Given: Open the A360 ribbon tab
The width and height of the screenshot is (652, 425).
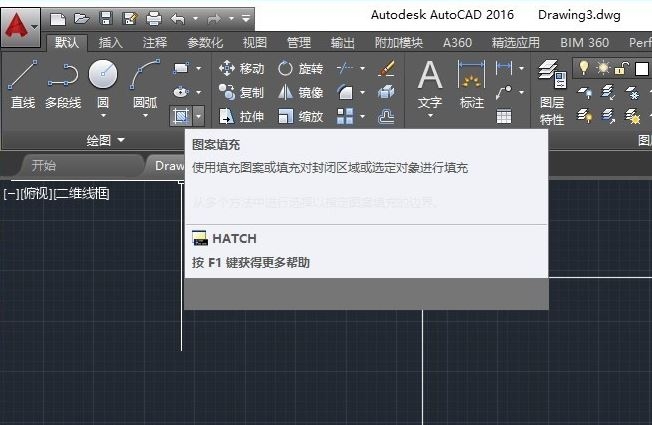Looking at the screenshot, I should click(x=457, y=42).
